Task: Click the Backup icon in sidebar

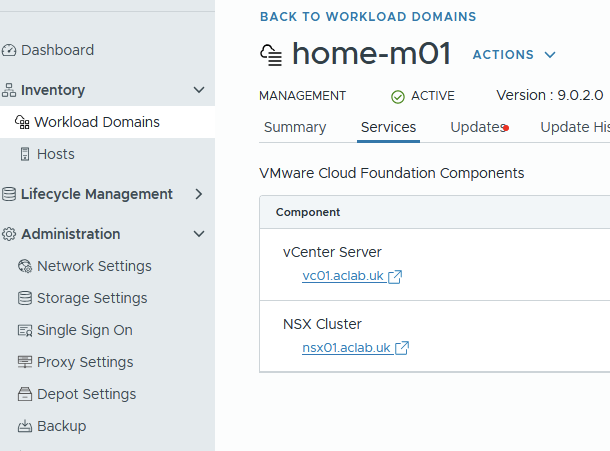Action: (x=26, y=426)
